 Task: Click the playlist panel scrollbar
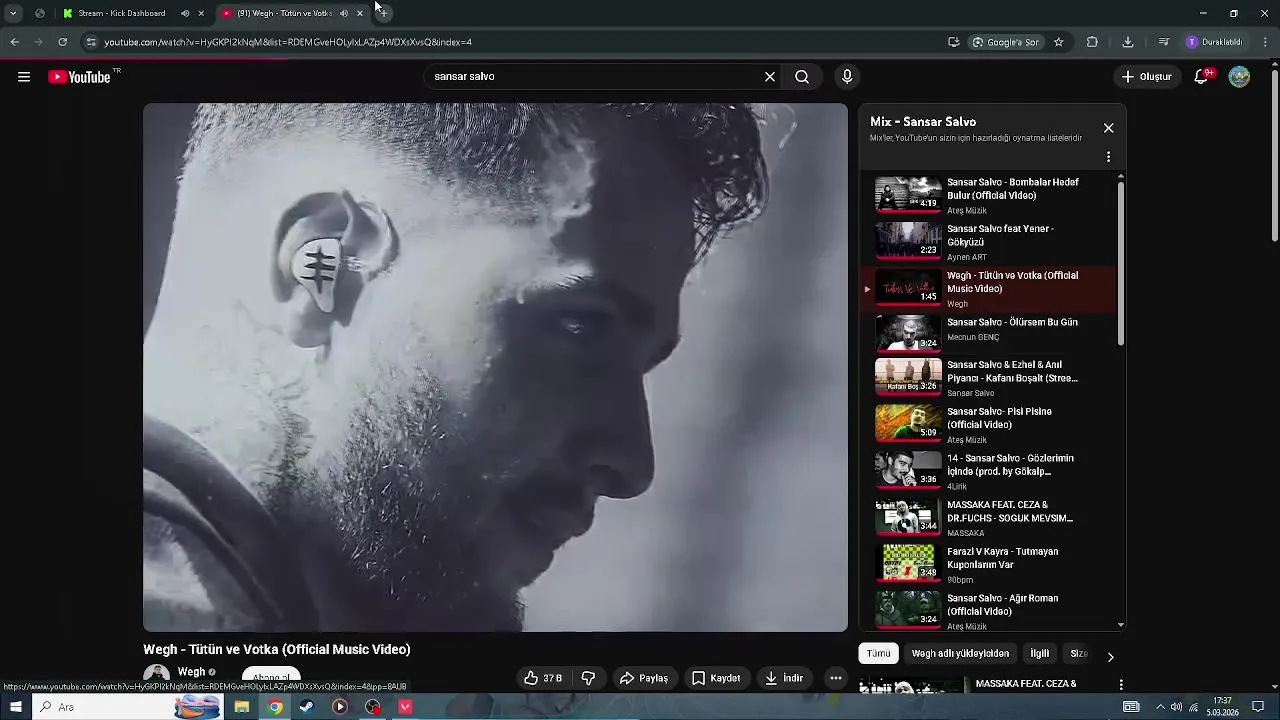1120,265
